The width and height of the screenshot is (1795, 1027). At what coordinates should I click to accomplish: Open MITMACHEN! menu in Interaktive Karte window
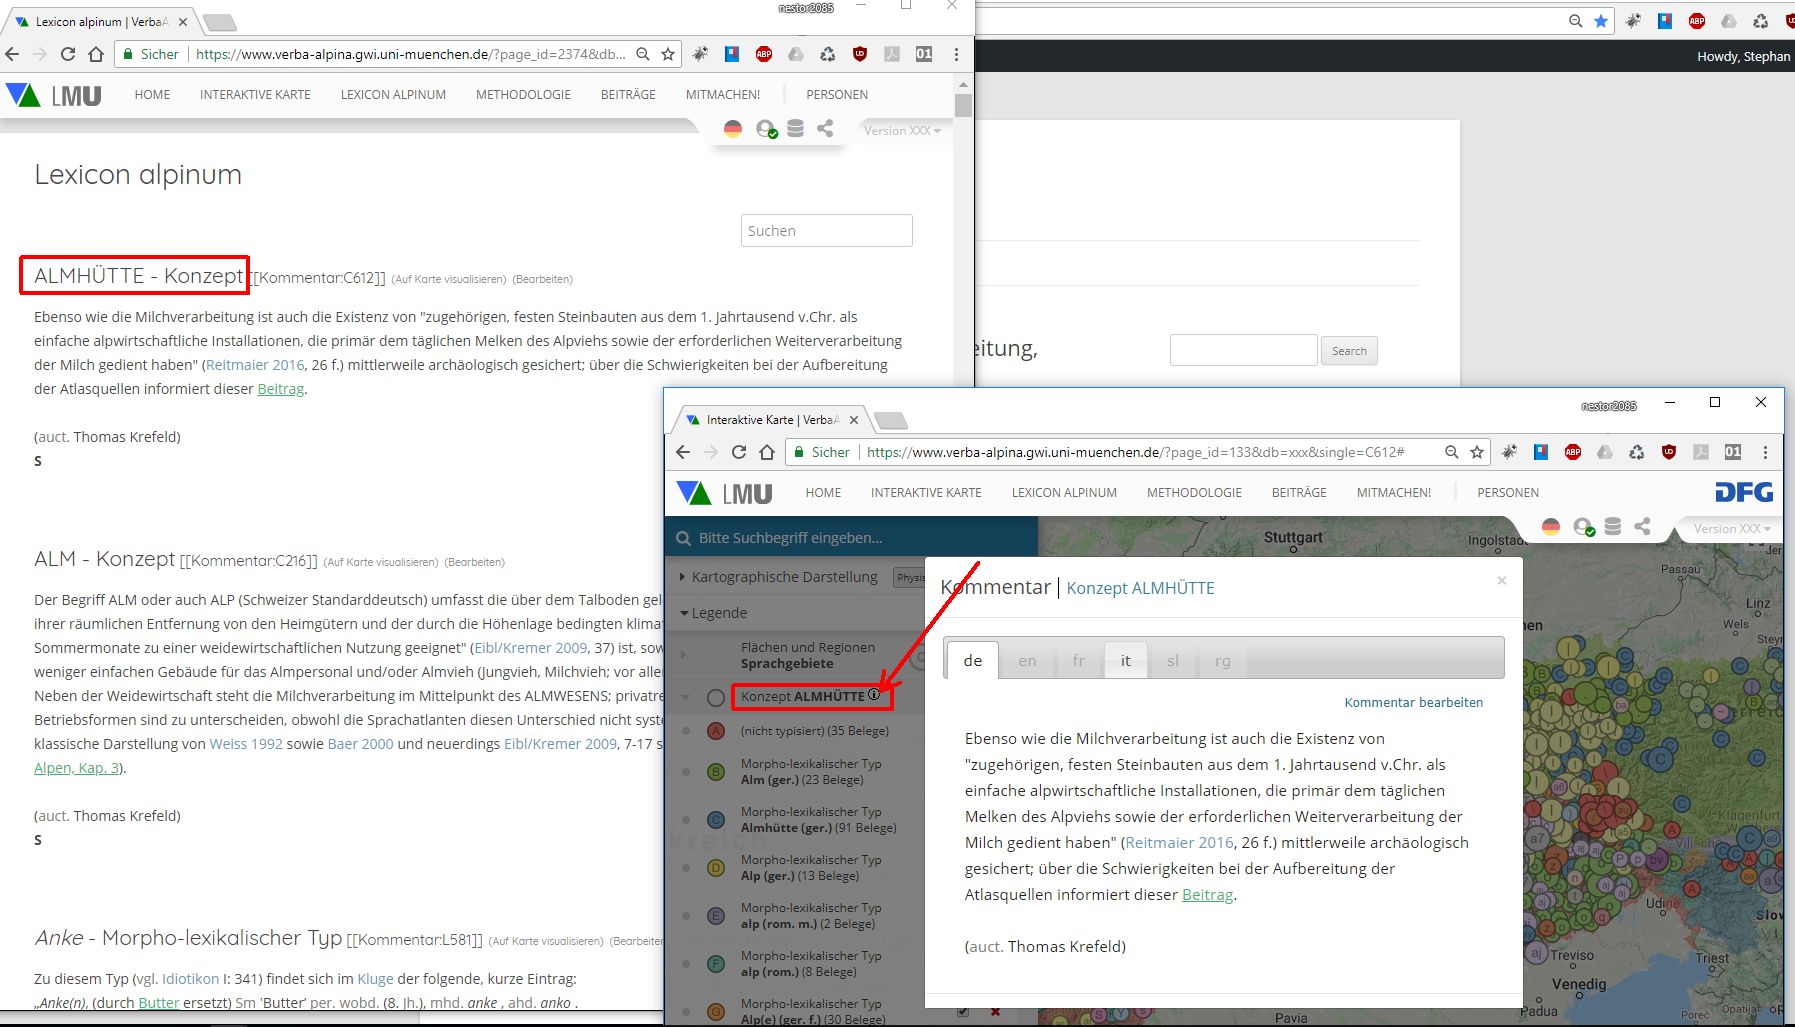pyautogui.click(x=1394, y=493)
